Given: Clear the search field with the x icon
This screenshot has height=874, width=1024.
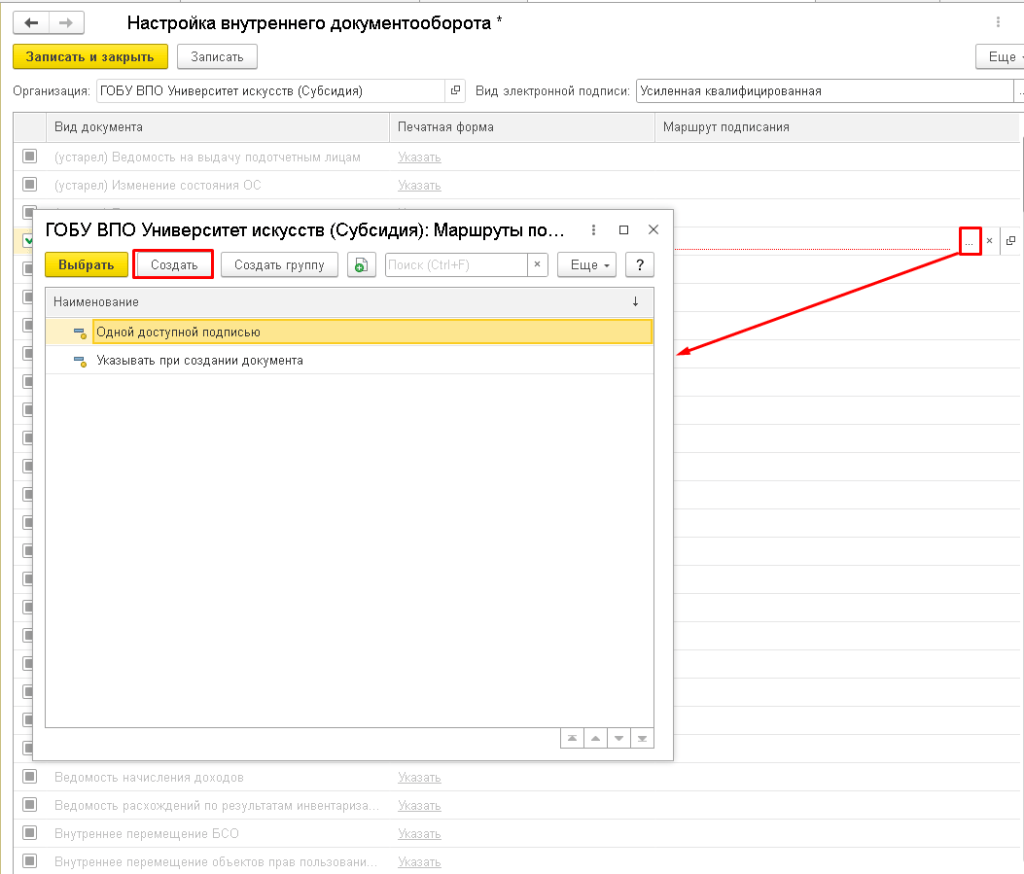Looking at the screenshot, I should 538,265.
